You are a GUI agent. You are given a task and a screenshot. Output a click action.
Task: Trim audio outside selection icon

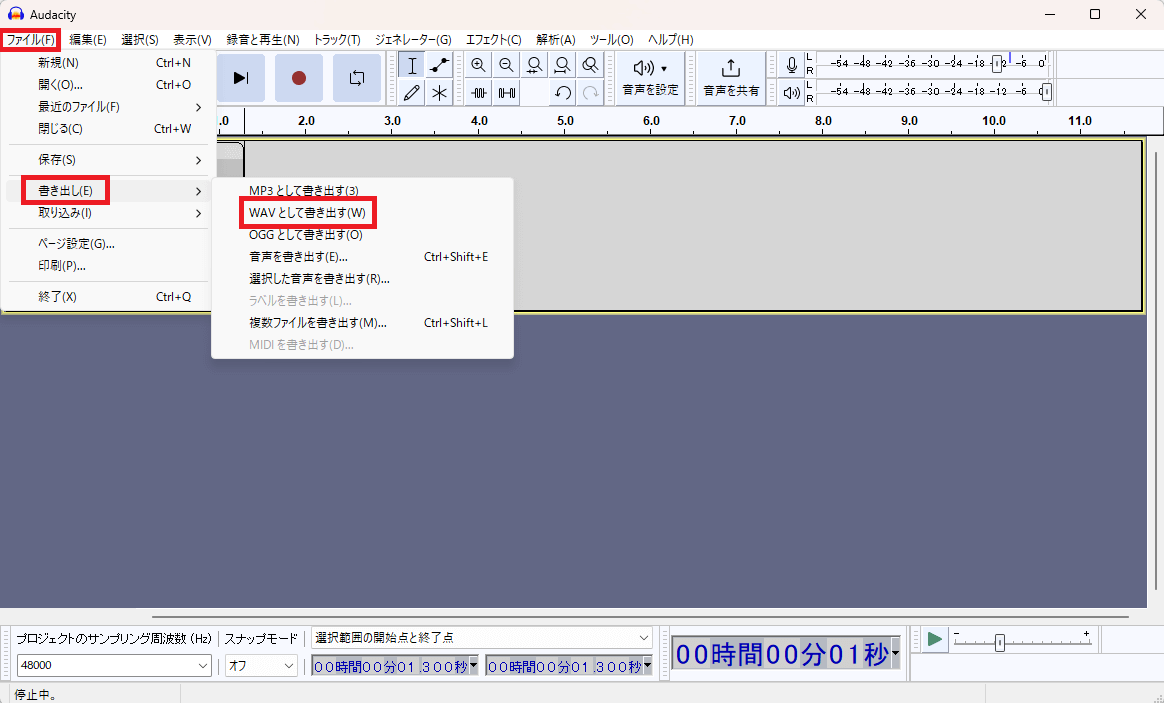pyautogui.click(x=479, y=93)
